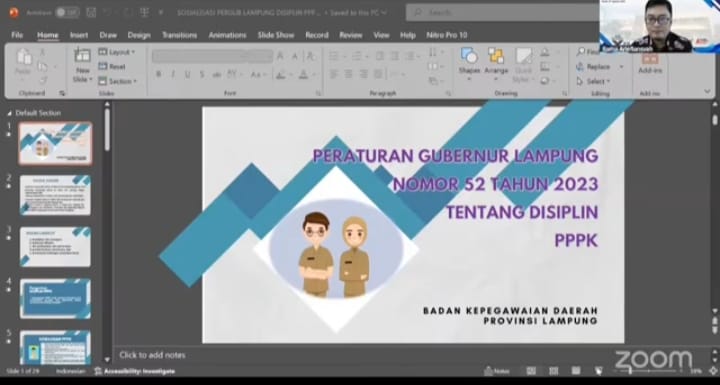720x385 pixels.
Task: Toggle Underline formatting
Action: click(x=187, y=74)
